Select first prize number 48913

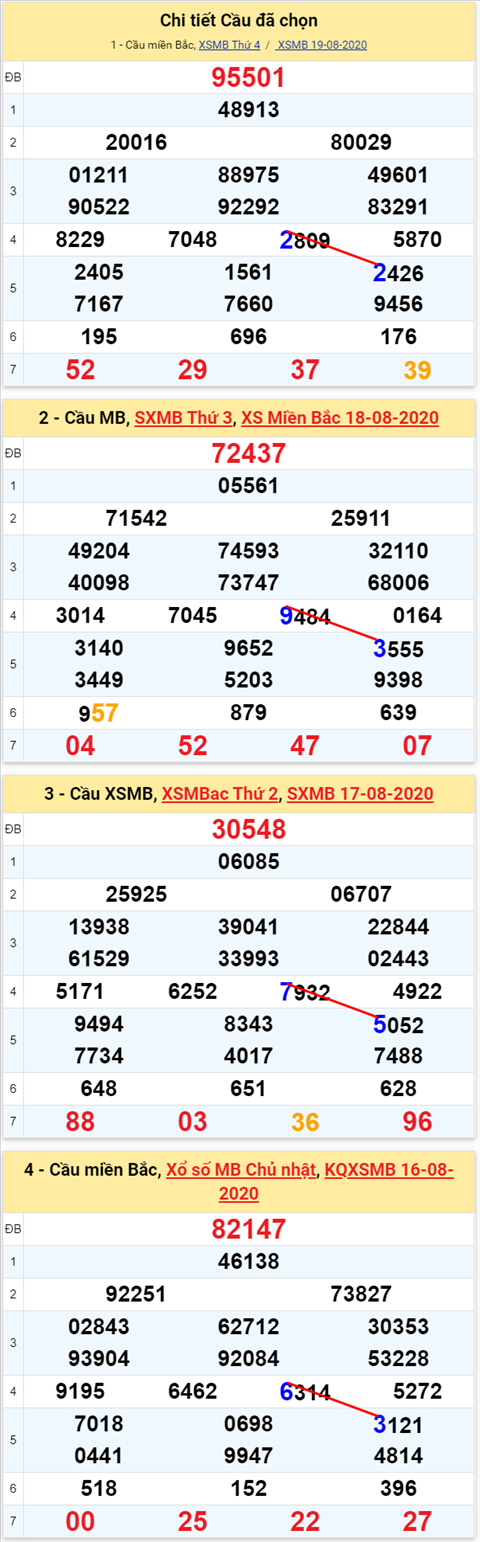(249, 110)
